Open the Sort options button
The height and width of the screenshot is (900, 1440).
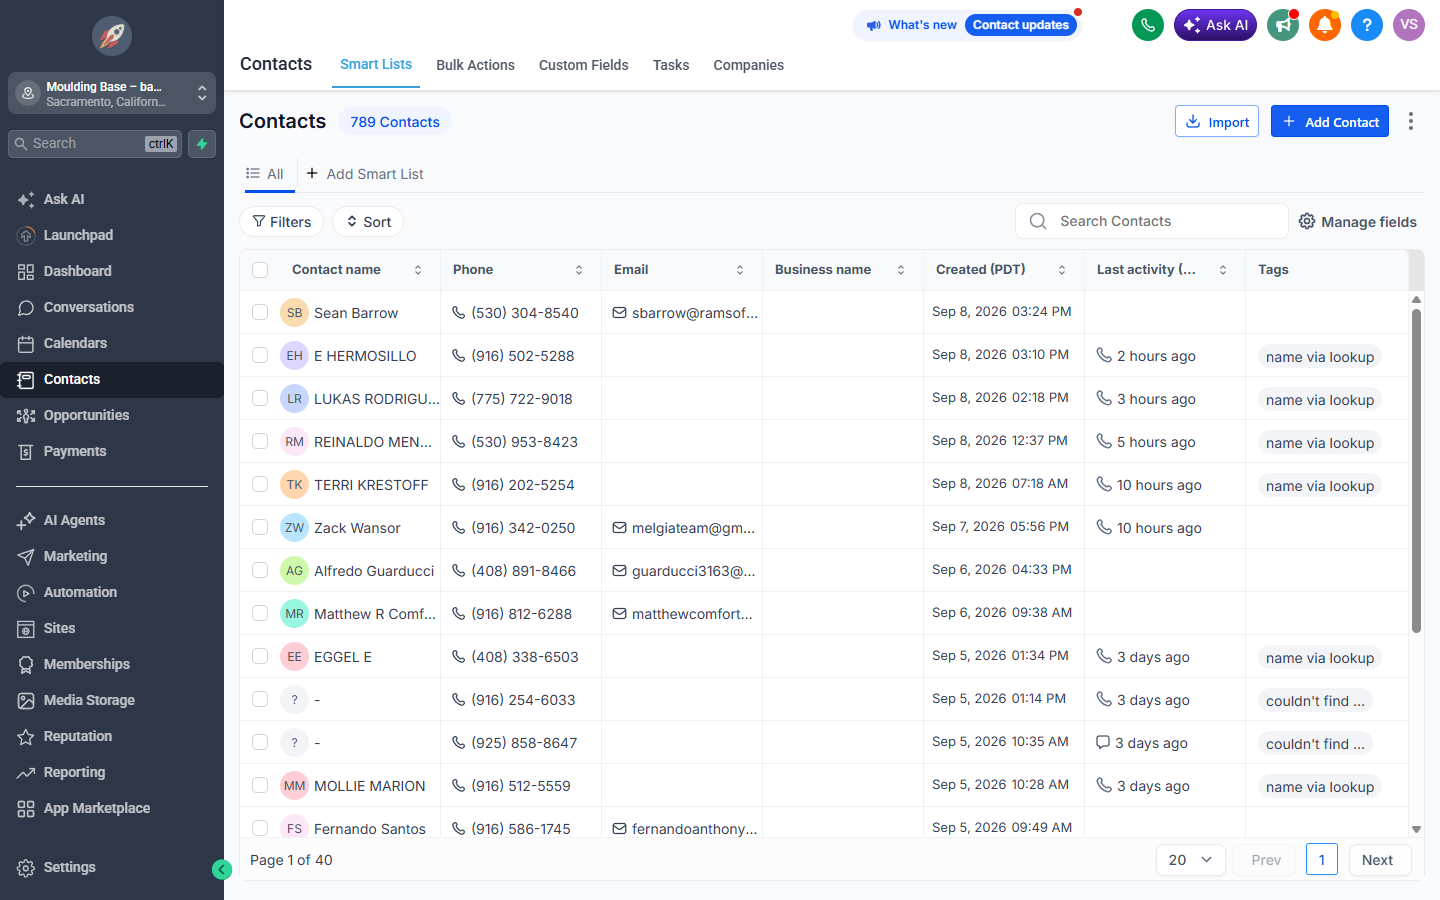tap(368, 222)
